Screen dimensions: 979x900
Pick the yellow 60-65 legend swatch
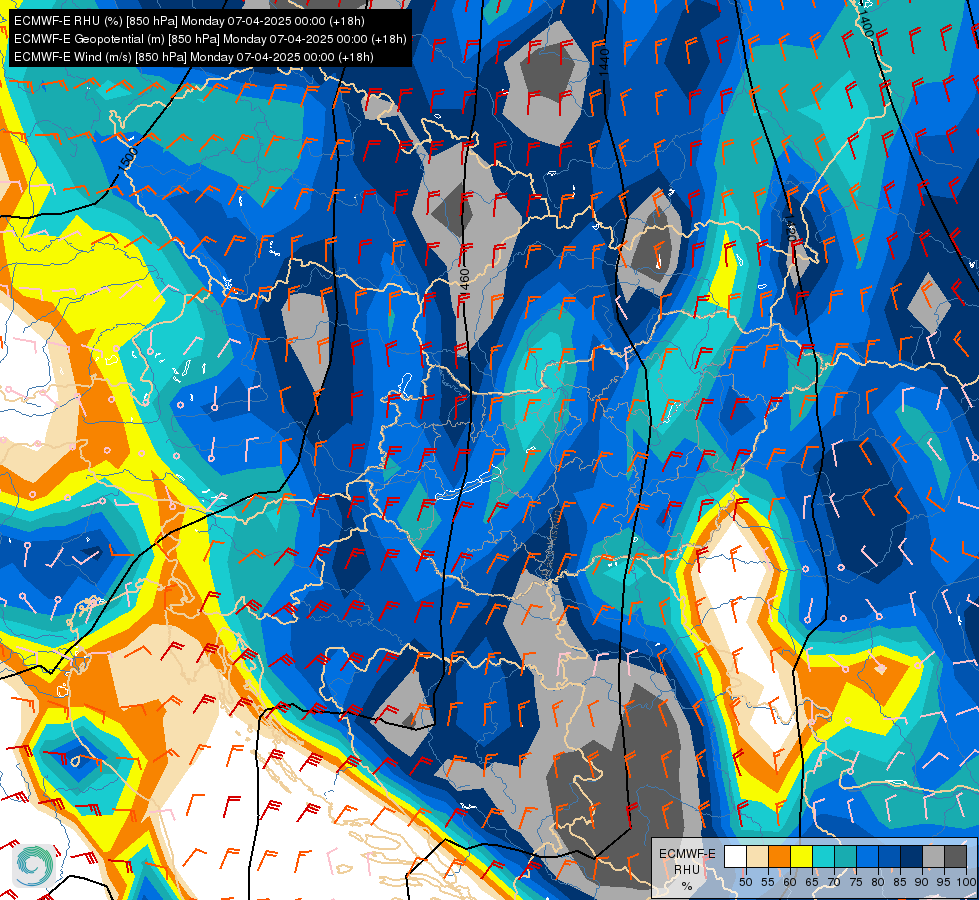[802, 856]
